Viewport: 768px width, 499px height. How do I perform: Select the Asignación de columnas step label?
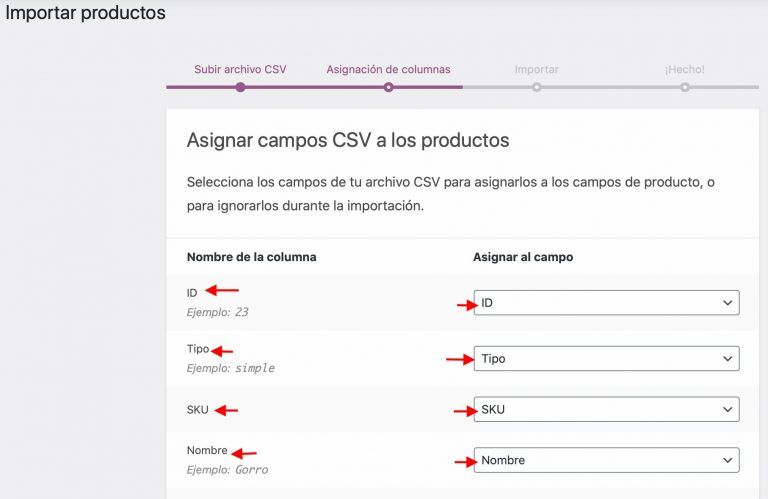(x=388, y=70)
